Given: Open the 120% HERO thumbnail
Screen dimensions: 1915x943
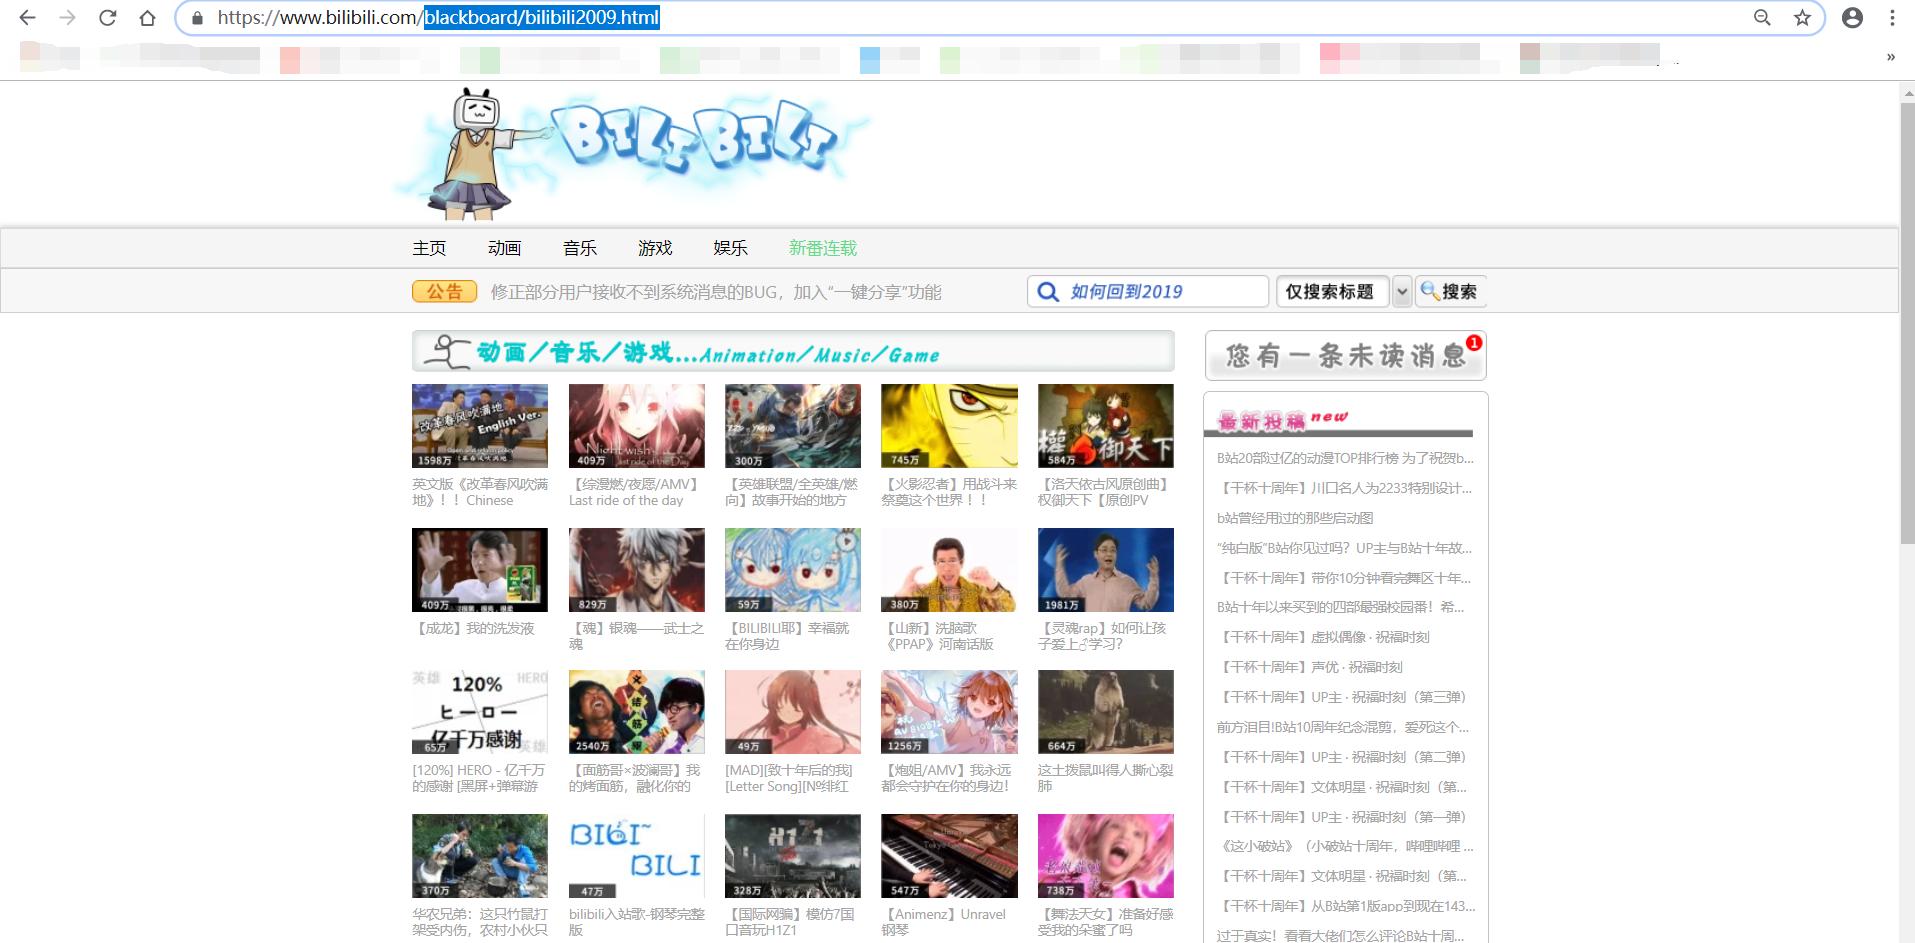Looking at the screenshot, I should (x=480, y=712).
